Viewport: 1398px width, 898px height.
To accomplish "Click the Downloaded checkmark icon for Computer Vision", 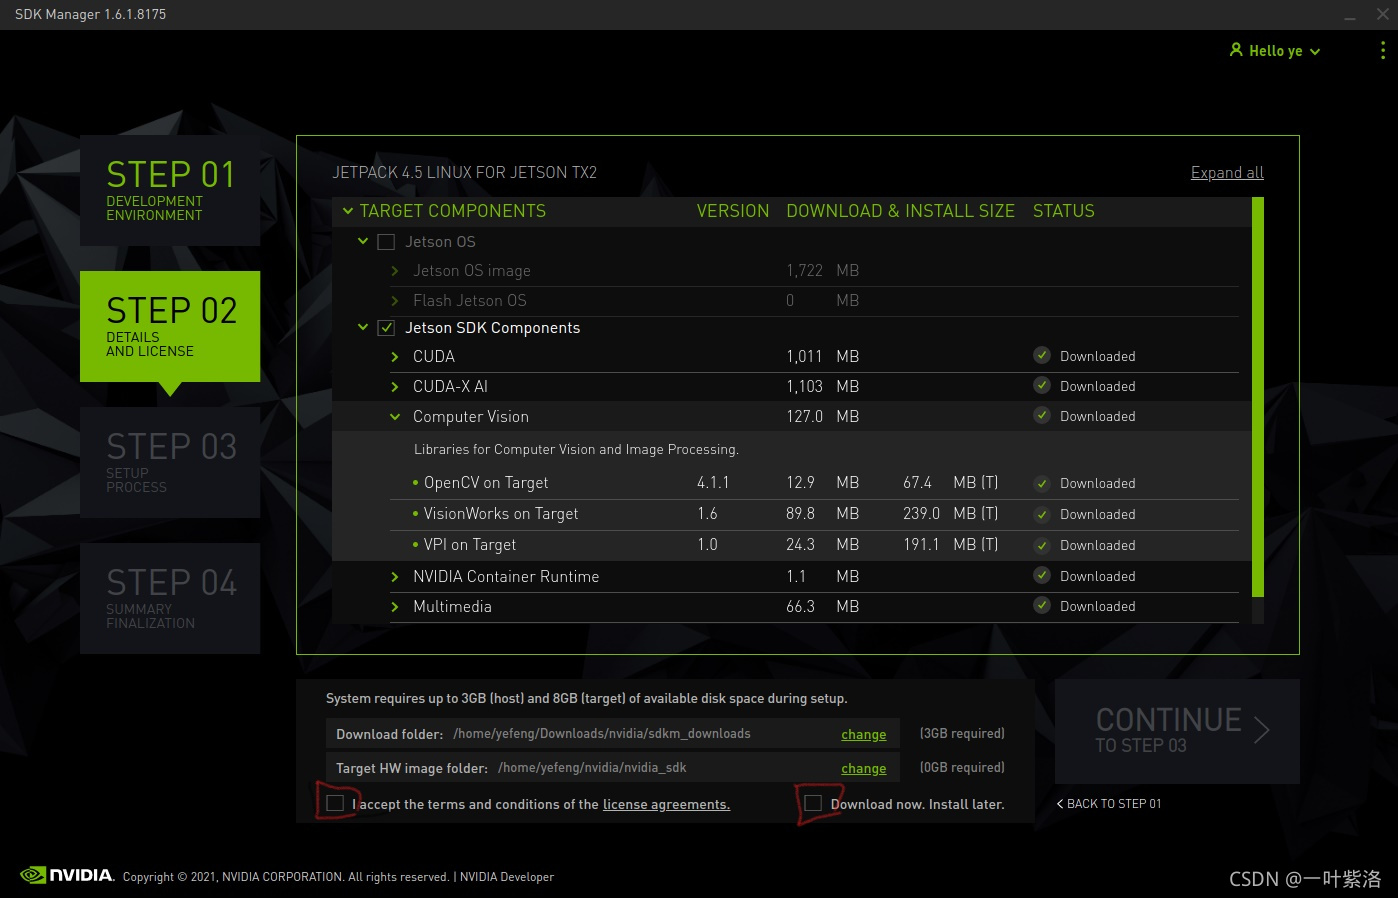I will (x=1042, y=415).
